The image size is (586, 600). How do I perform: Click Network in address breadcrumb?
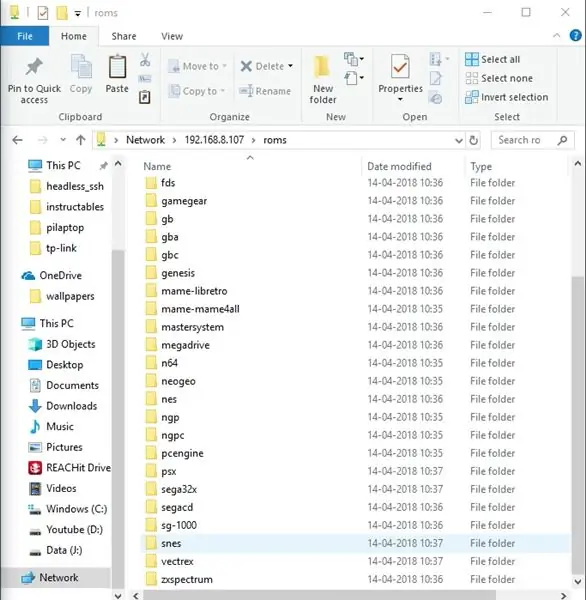pyautogui.click(x=145, y=140)
